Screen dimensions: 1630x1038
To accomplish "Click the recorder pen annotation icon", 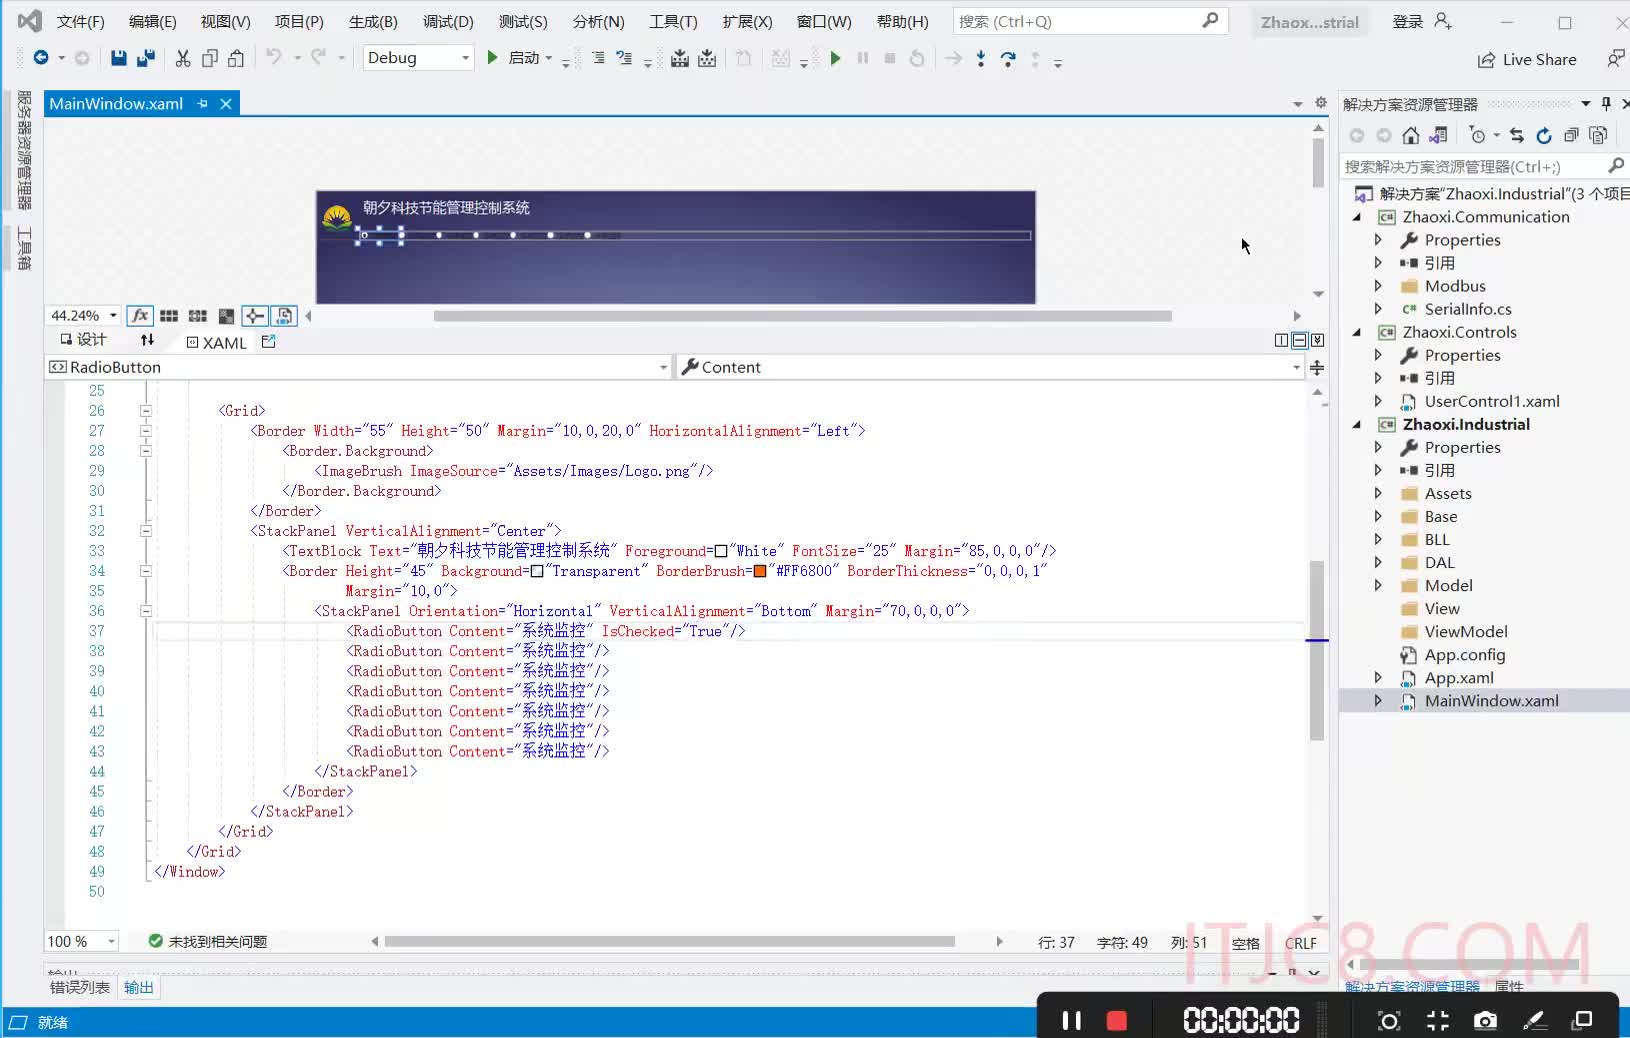I will 1534,1020.
